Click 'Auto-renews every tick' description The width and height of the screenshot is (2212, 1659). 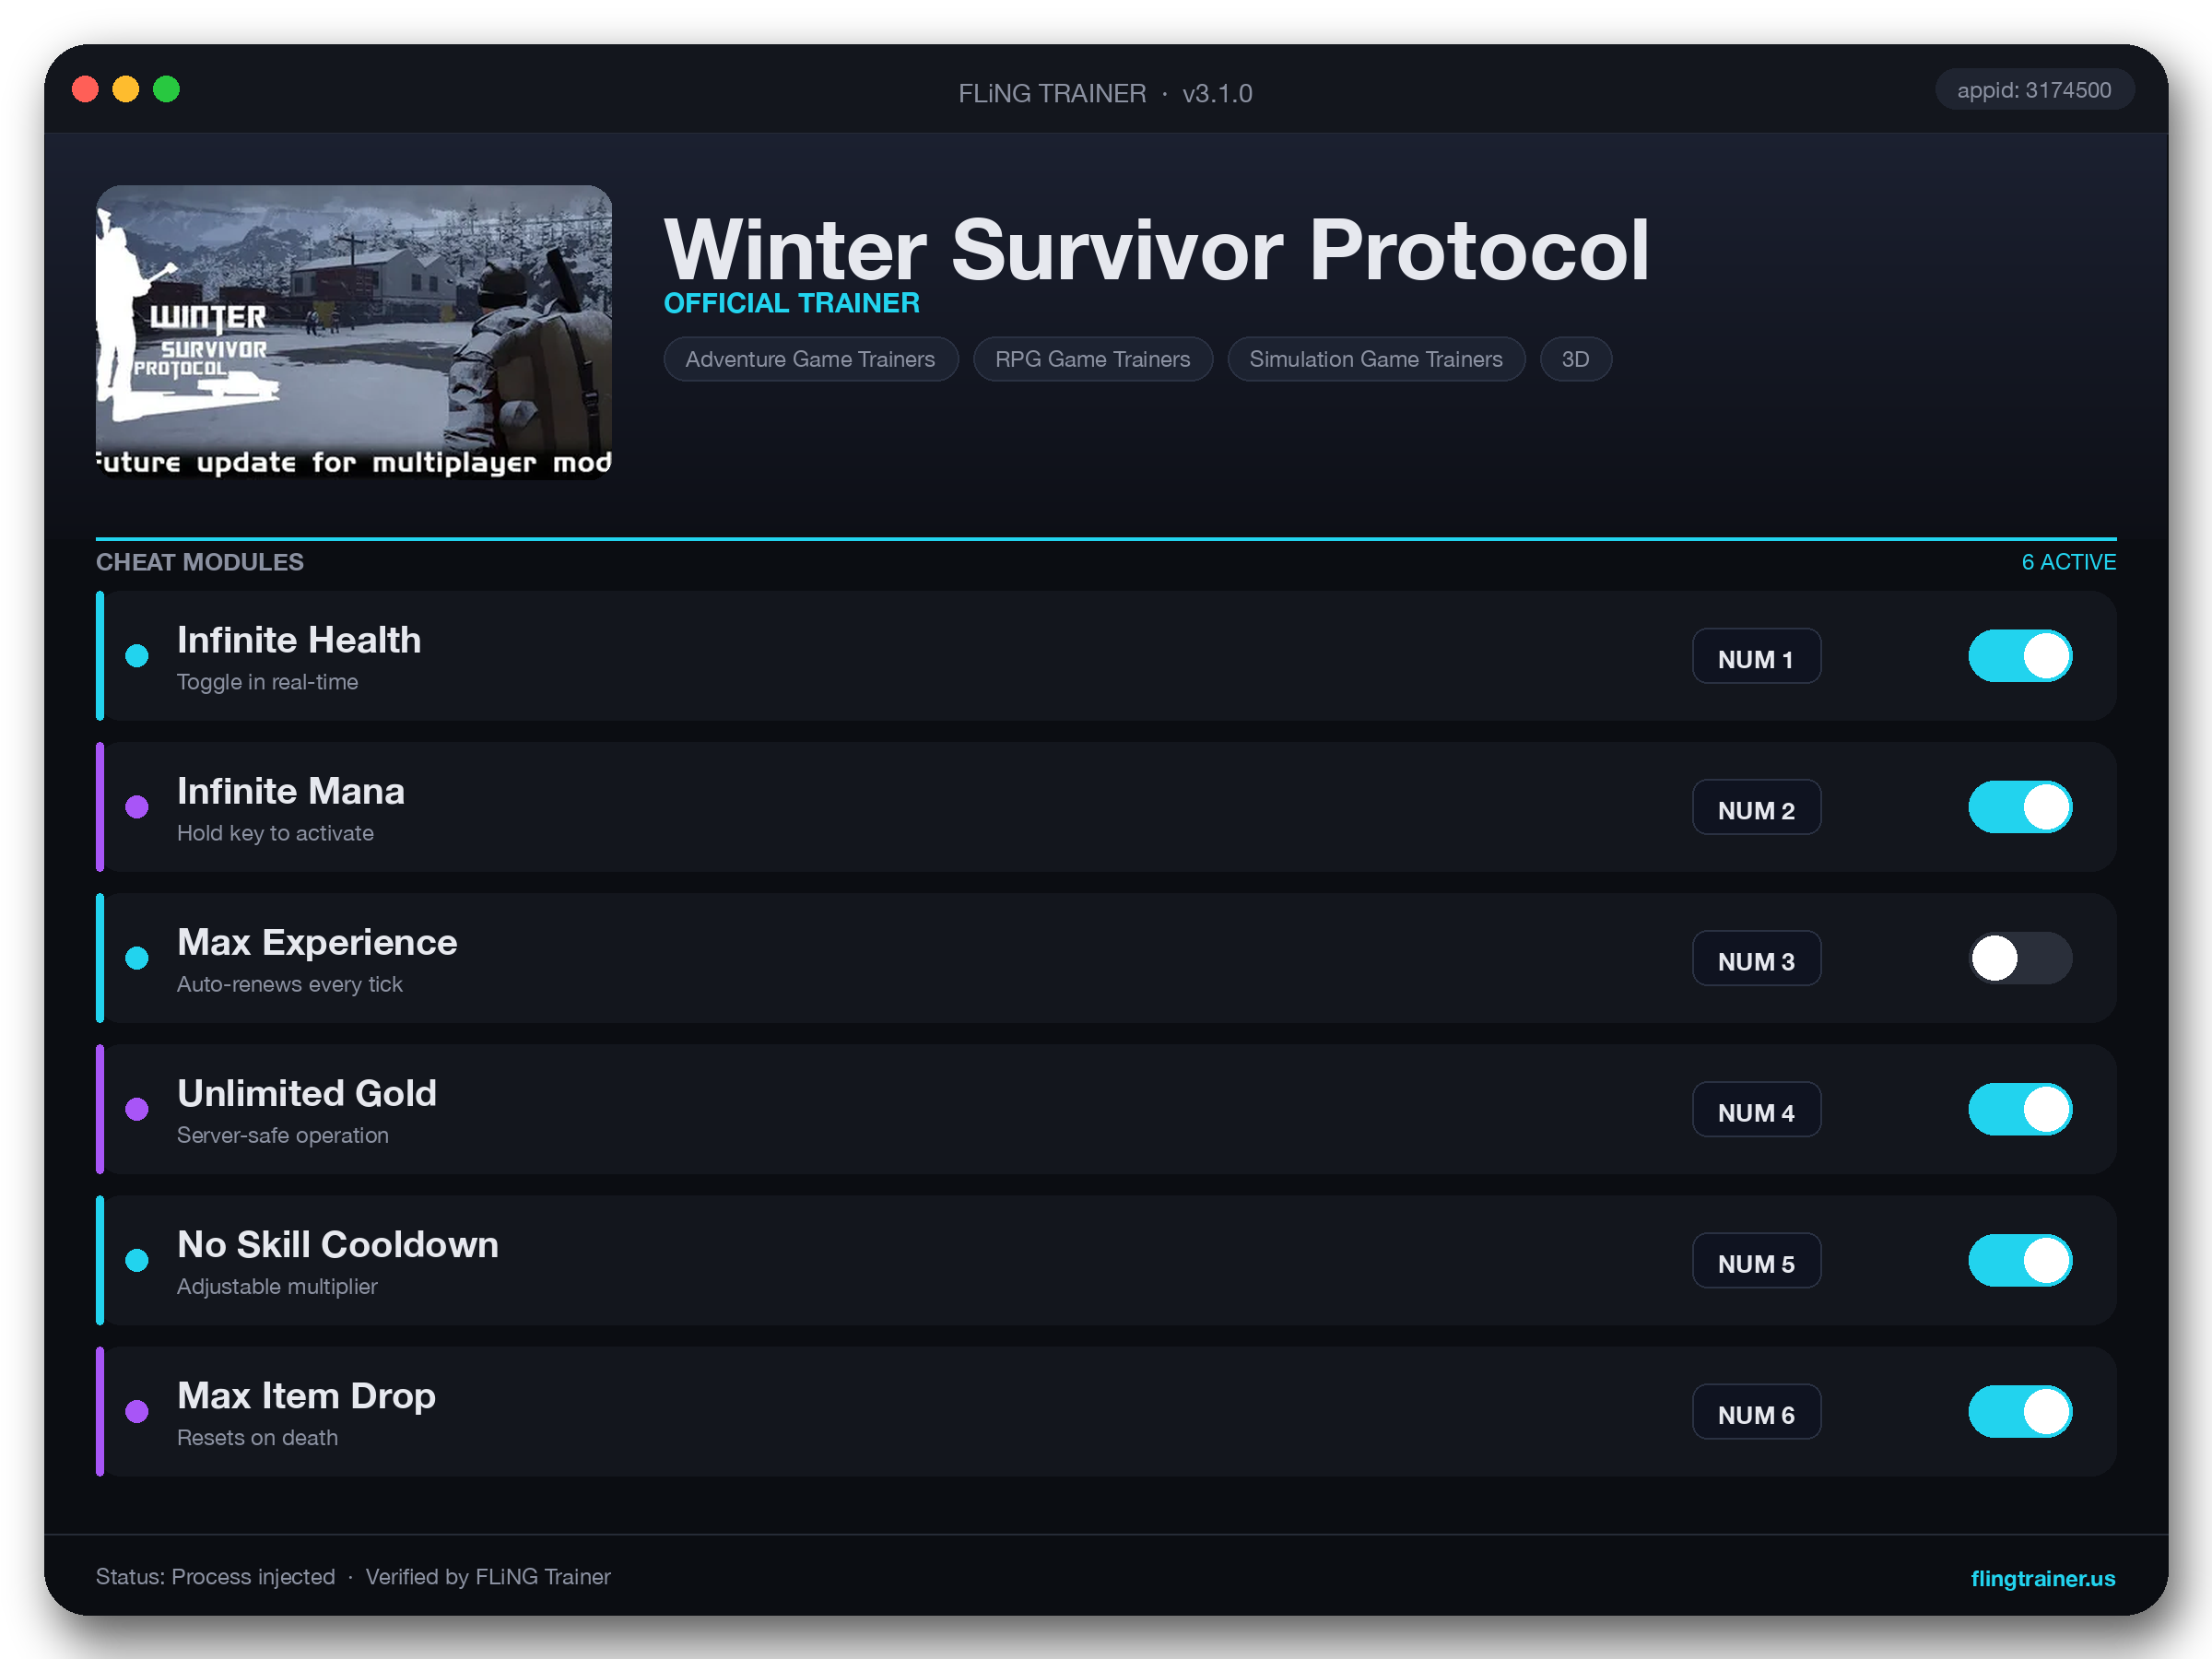[290, 984]
